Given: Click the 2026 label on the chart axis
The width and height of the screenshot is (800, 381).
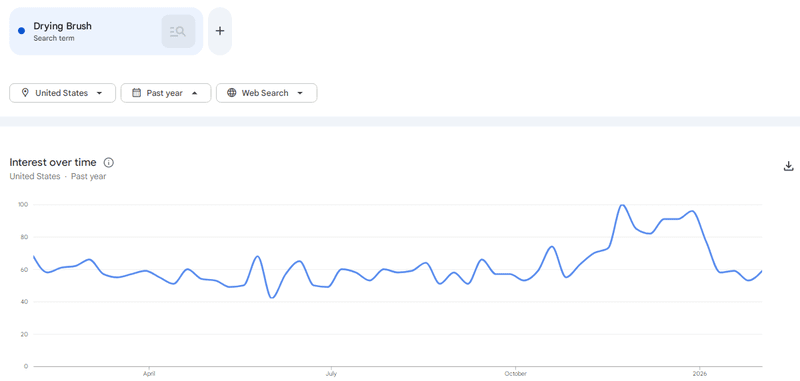Looking at the screenshot, I should pyautogui.click(x=699, y=374).
